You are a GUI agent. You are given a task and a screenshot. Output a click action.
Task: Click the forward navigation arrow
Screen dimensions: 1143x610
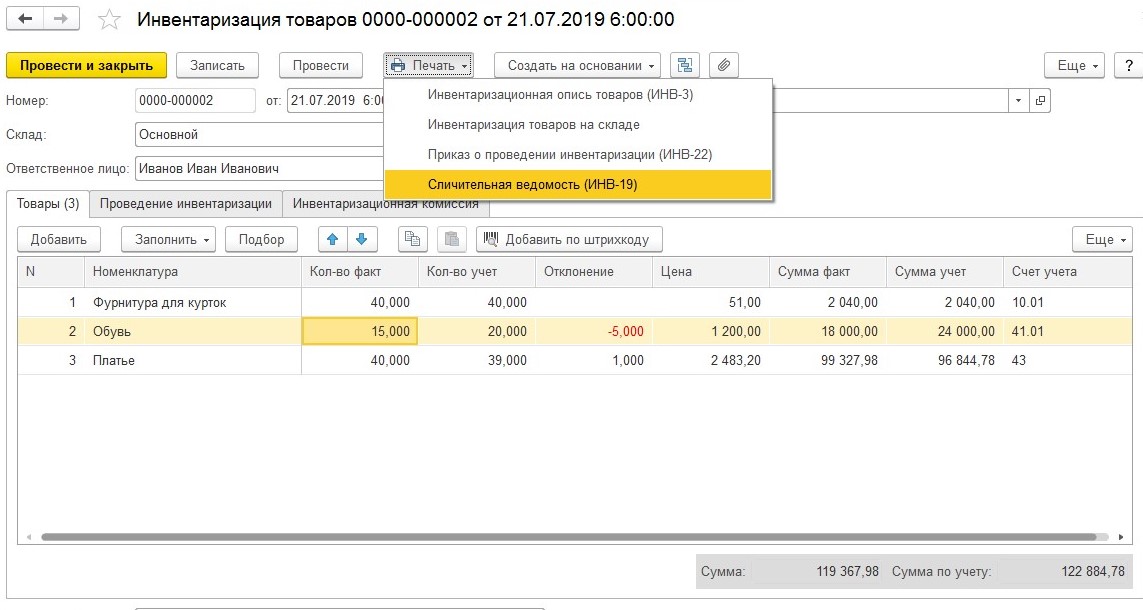tap(61, 19)
